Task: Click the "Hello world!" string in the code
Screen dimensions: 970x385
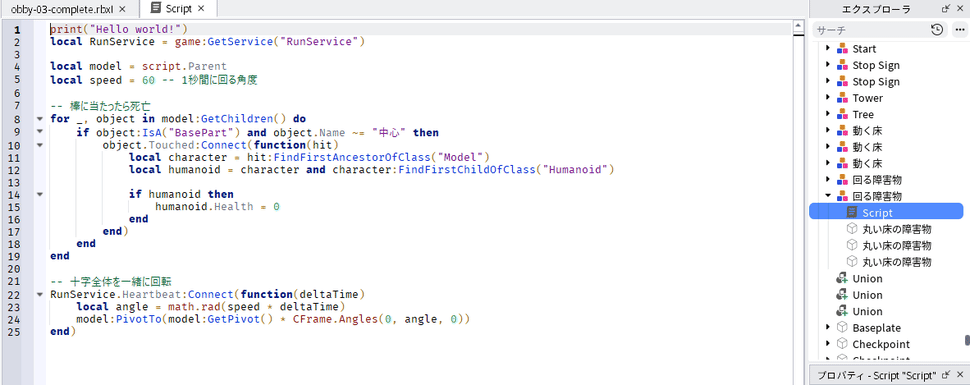Action: click(x=135, y=29)
